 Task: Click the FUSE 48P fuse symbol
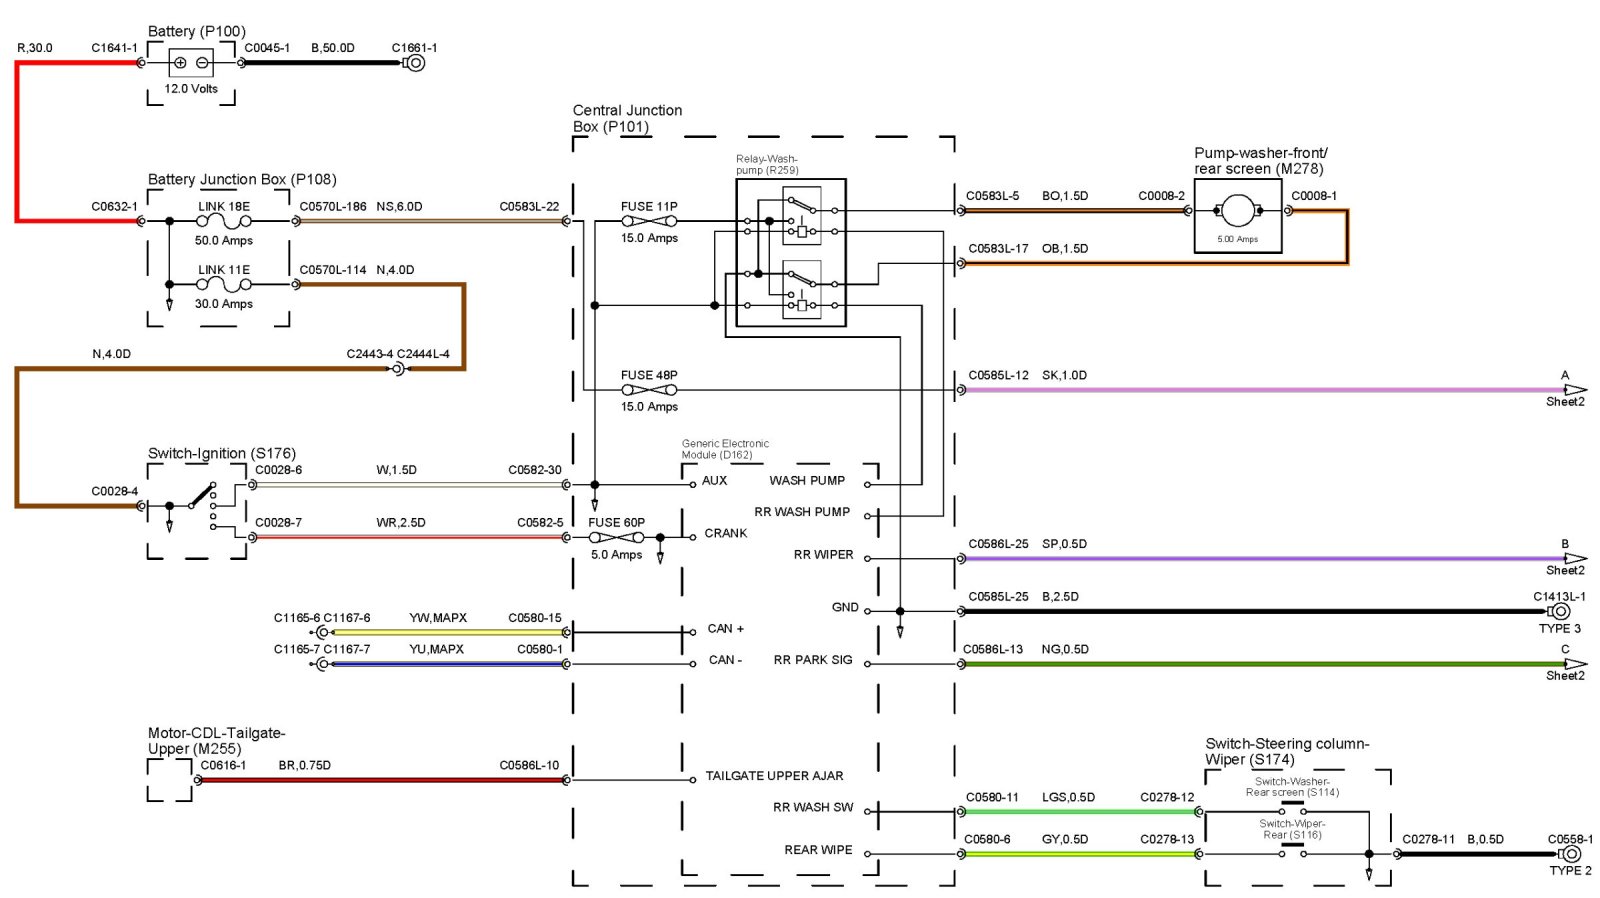coord(649,390)
